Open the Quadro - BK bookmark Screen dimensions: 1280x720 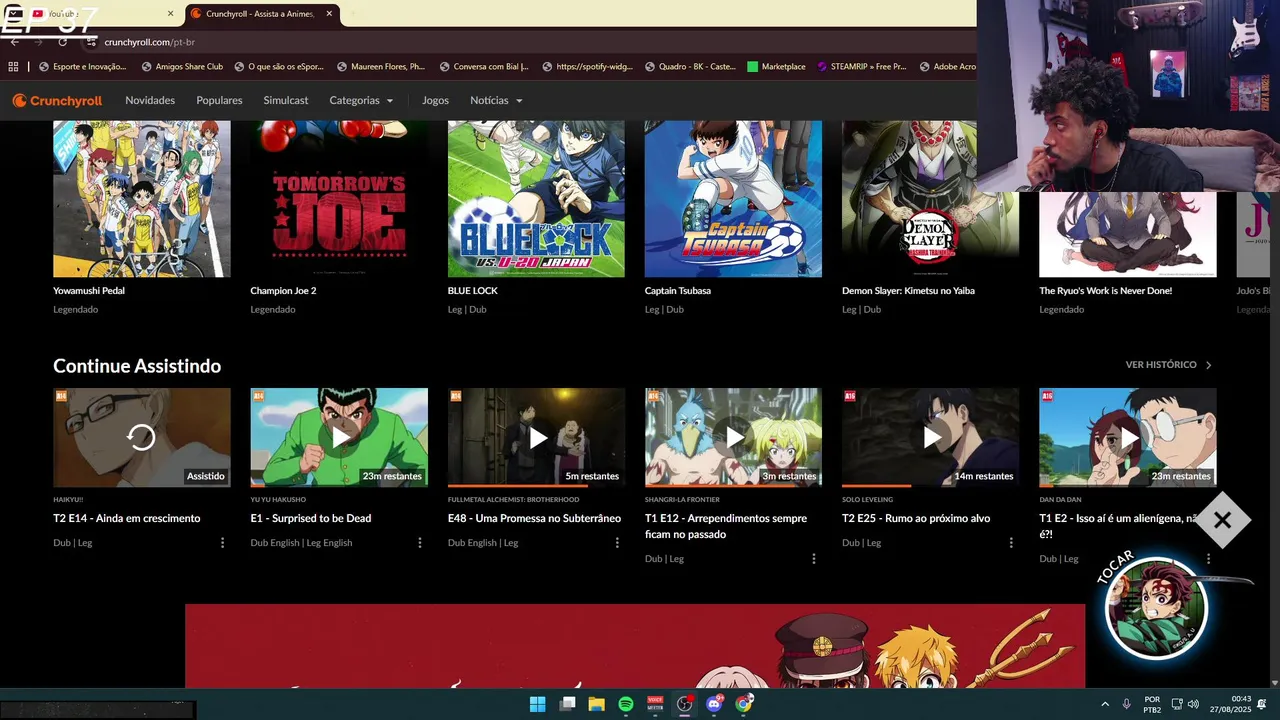689,67
